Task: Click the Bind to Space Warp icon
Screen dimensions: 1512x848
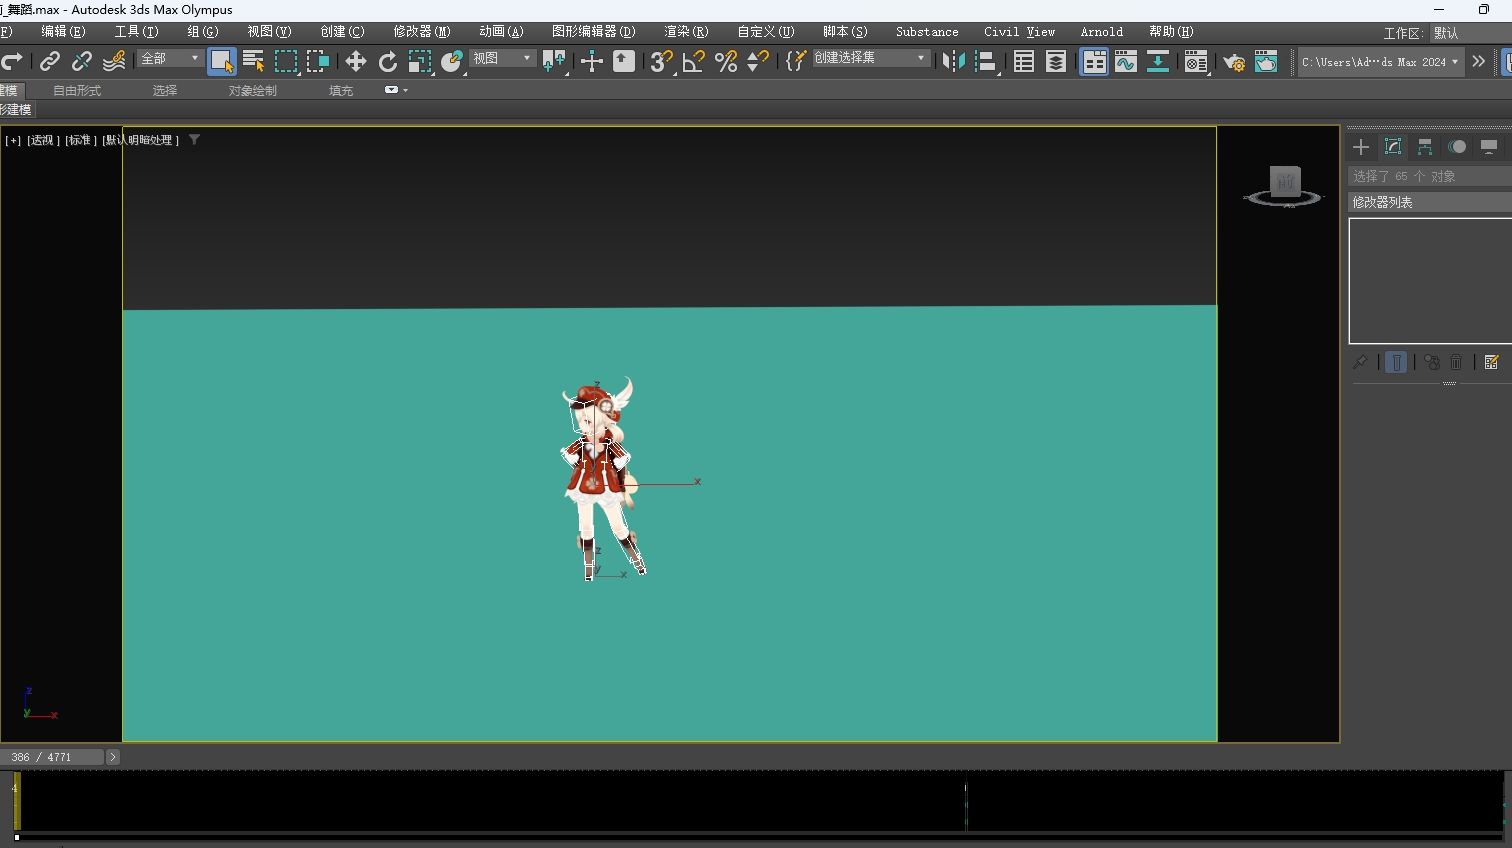Action: point(114,62)
